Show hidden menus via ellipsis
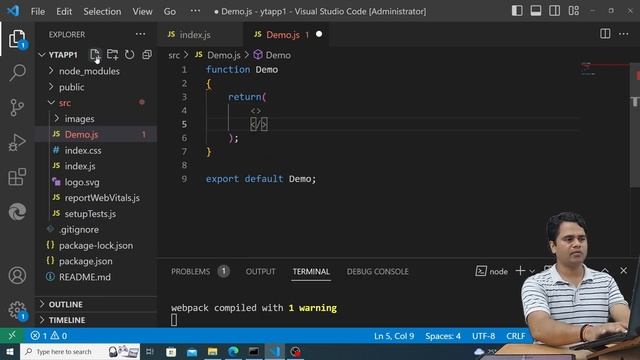 click(195, 11)
